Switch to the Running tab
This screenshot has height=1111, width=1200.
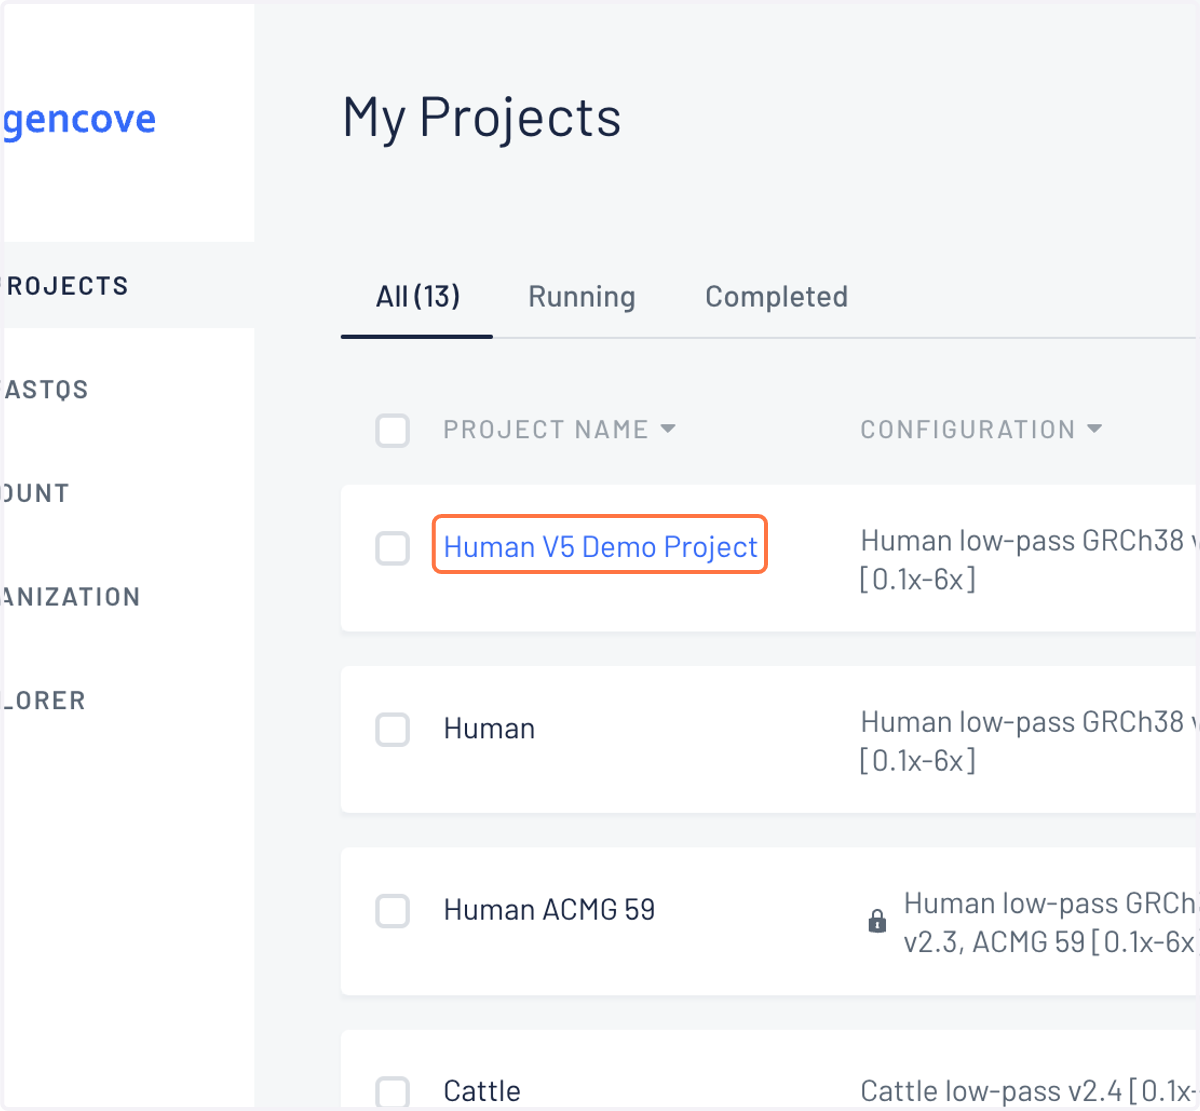[x=582, y=297]
